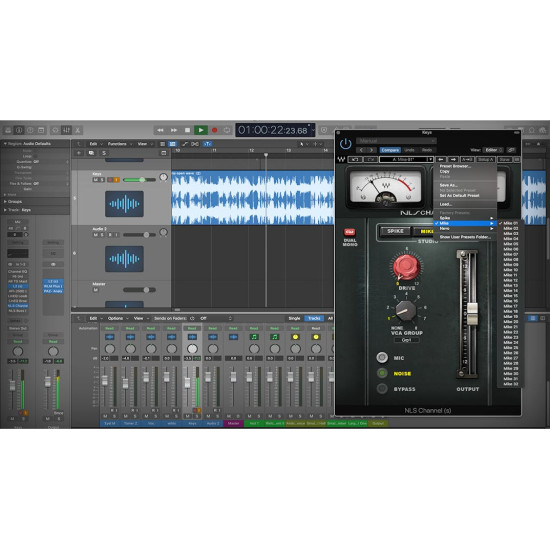Click the SPIKE console button in the plugin
Viewport: 550px width, 550px height.
tap(395, 231)
